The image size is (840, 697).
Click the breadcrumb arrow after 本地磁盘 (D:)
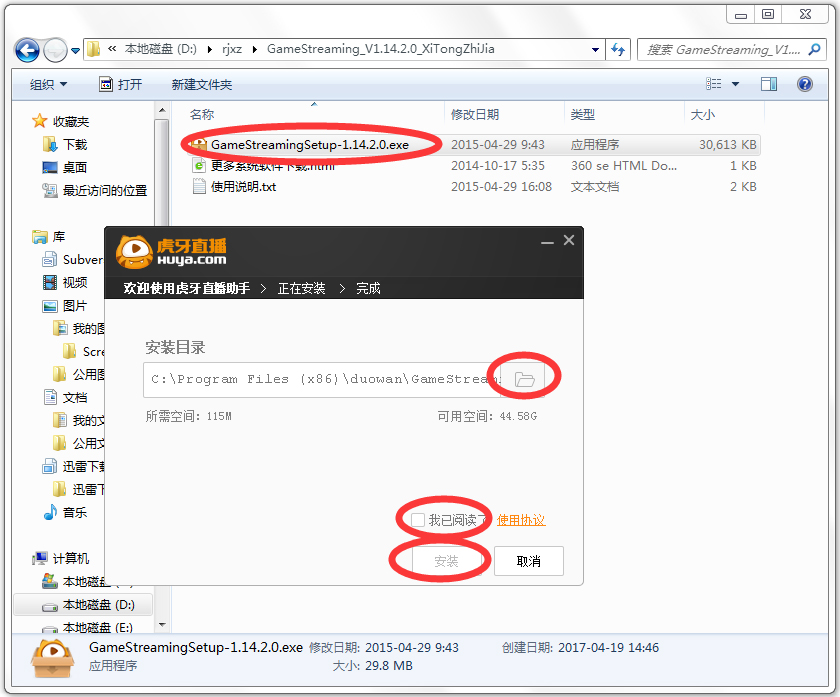(209, 49)
